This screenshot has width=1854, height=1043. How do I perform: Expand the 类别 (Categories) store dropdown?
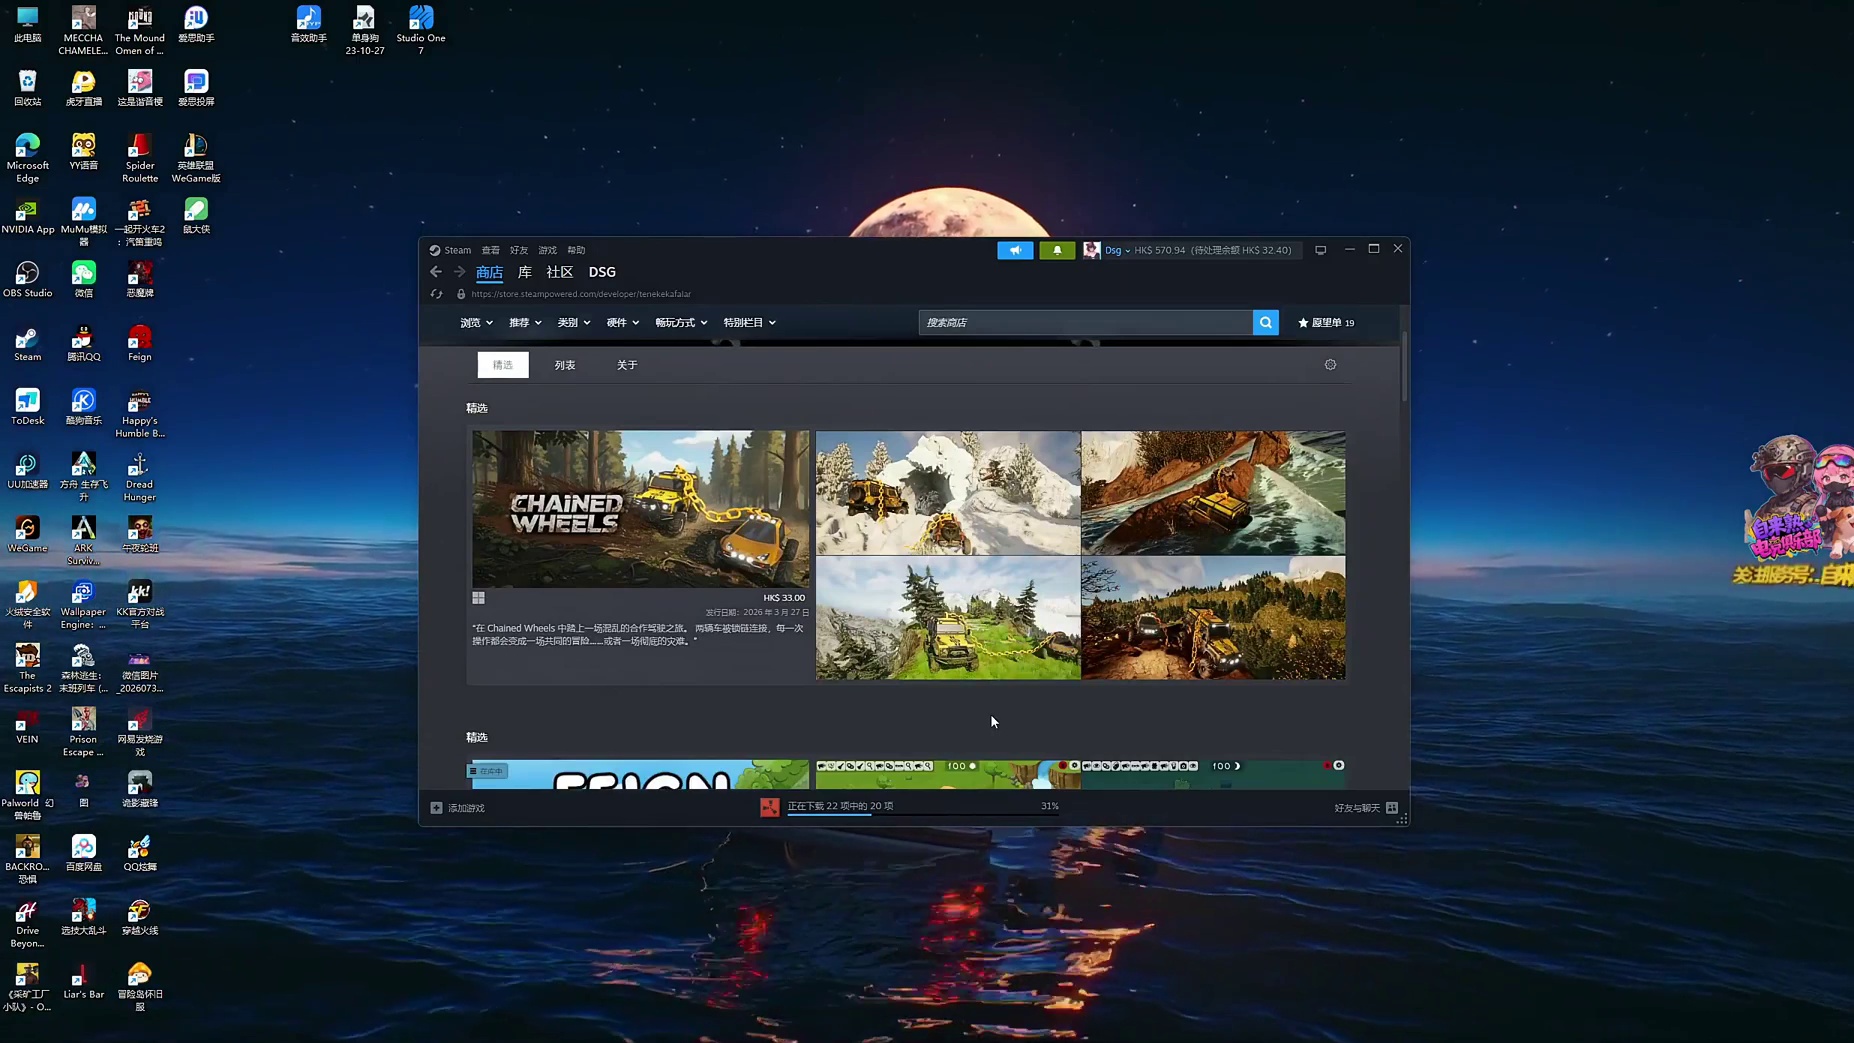tap(574, 323)
